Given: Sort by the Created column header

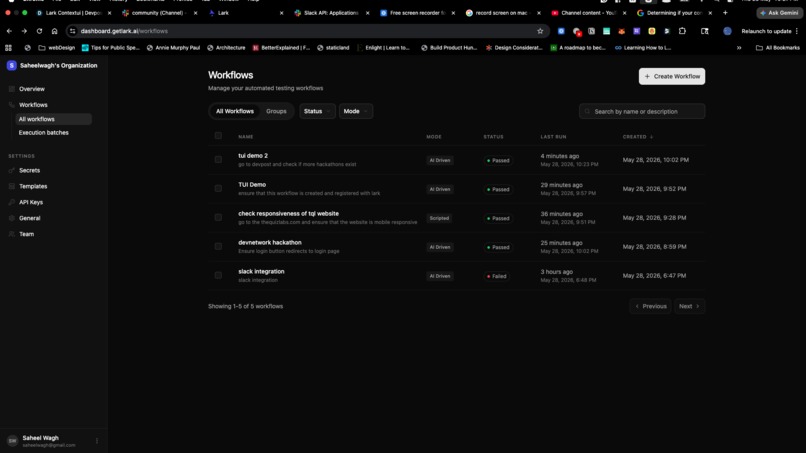Looking at the screenshot, I should [x=637, y=137].
